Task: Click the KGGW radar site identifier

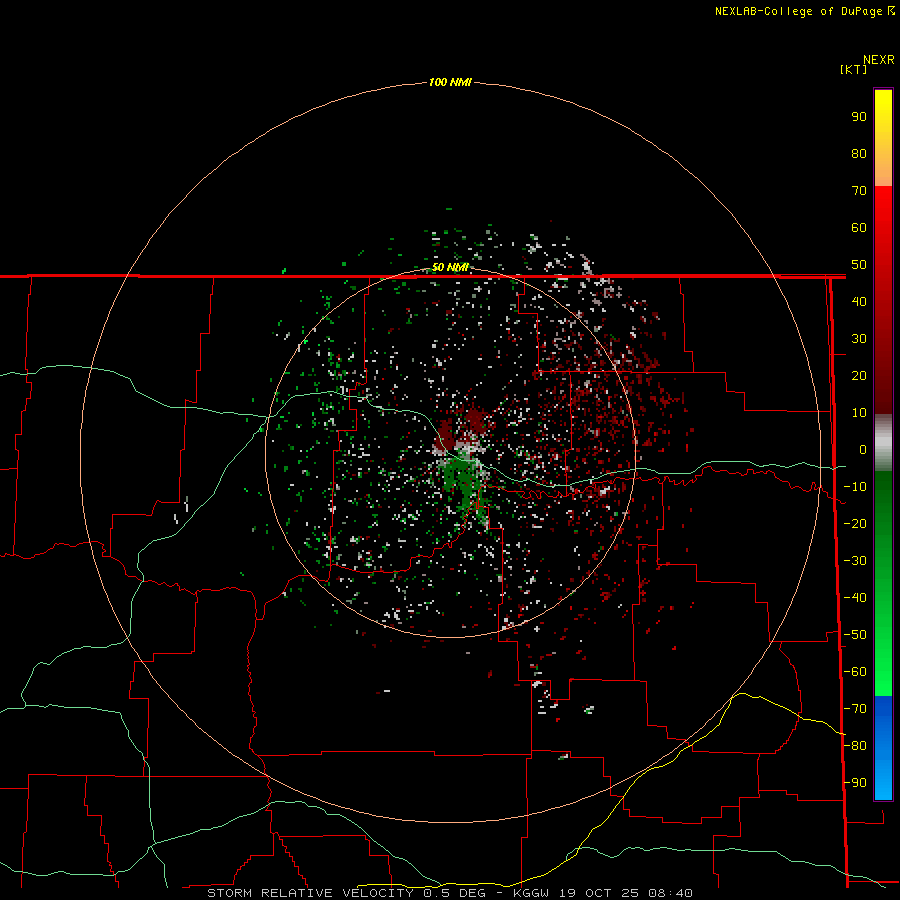Action: coord(530,893)
